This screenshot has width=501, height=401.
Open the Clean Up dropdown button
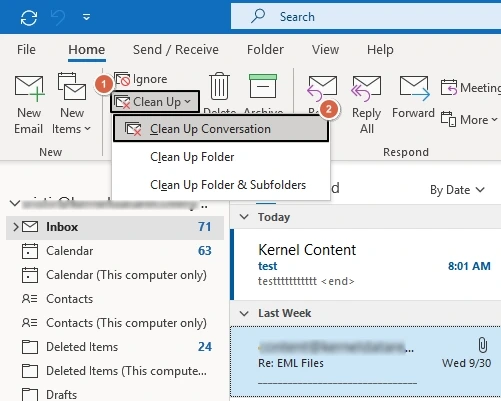[x=155, y=102]
